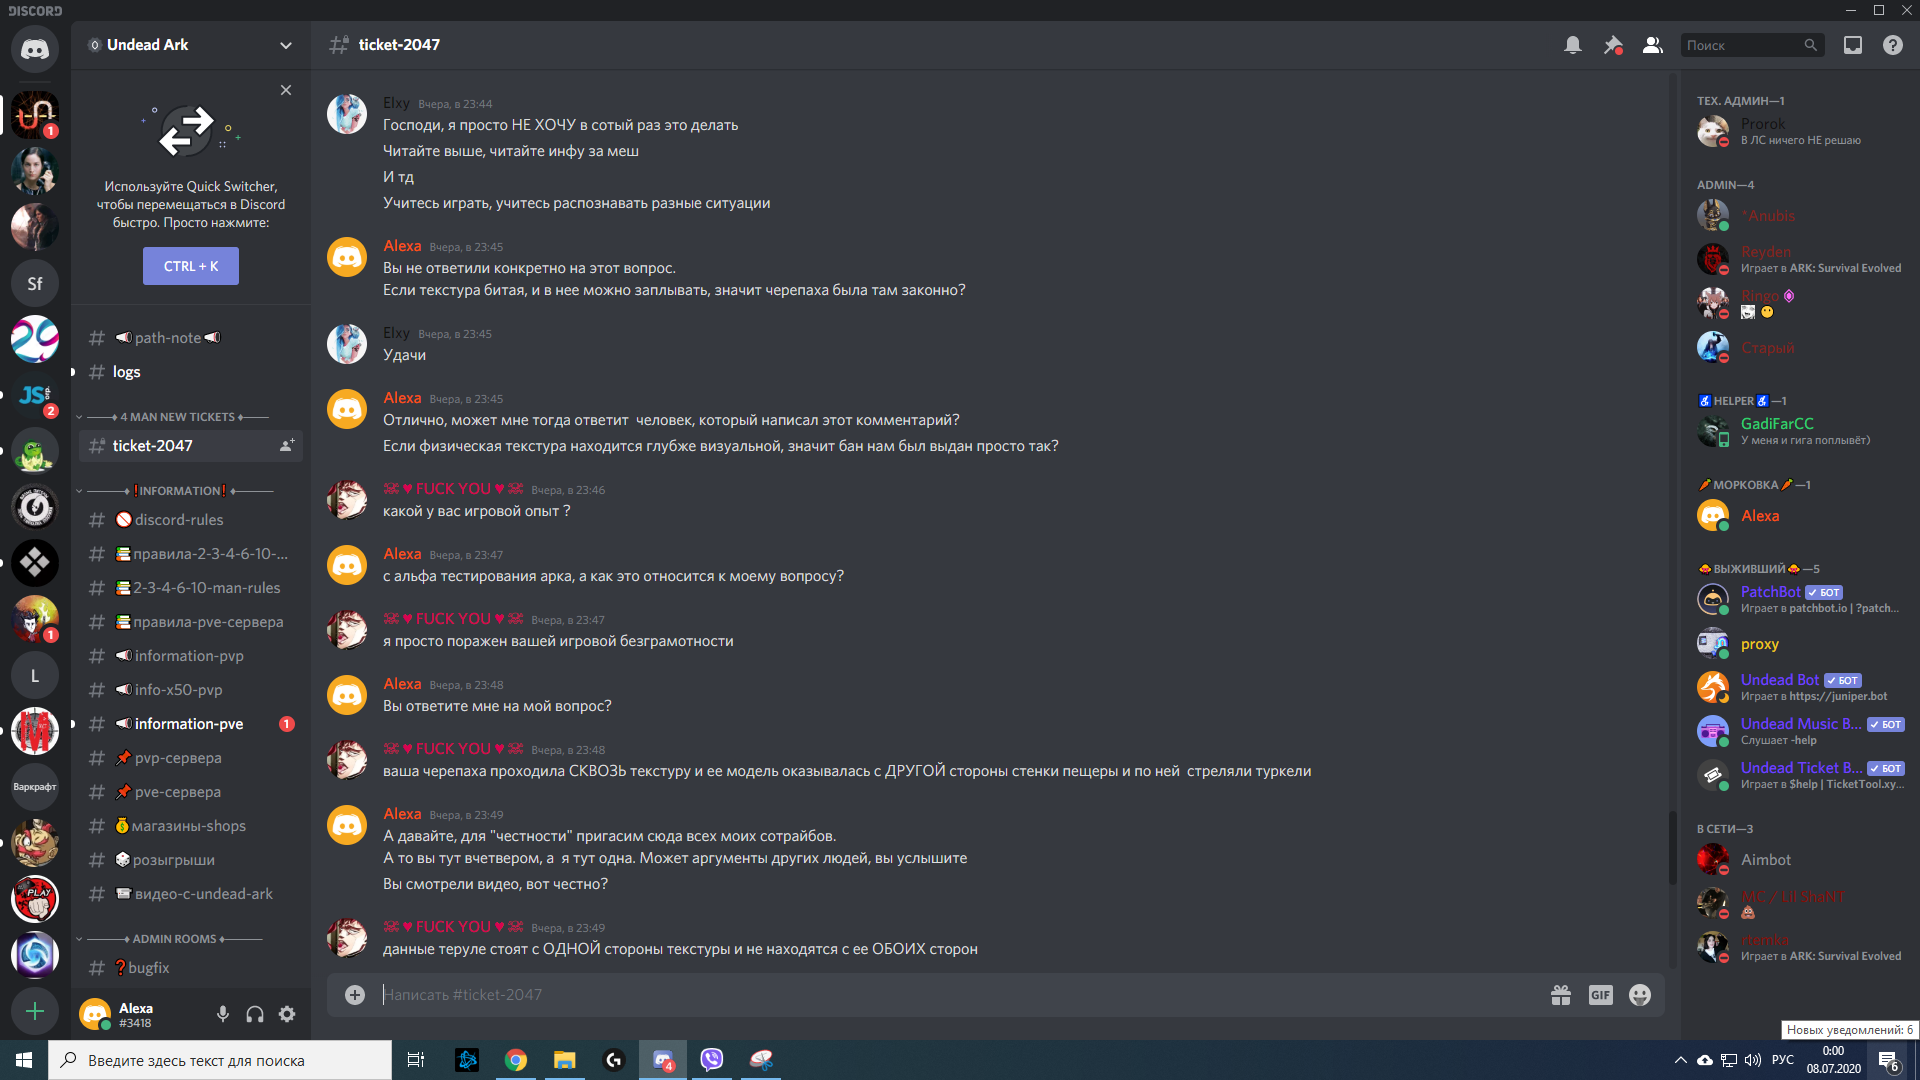Viewport: 1920px width, 1080px height.
Task: Click the inbox/inbox tray icon
Action: coord(1853,45)
